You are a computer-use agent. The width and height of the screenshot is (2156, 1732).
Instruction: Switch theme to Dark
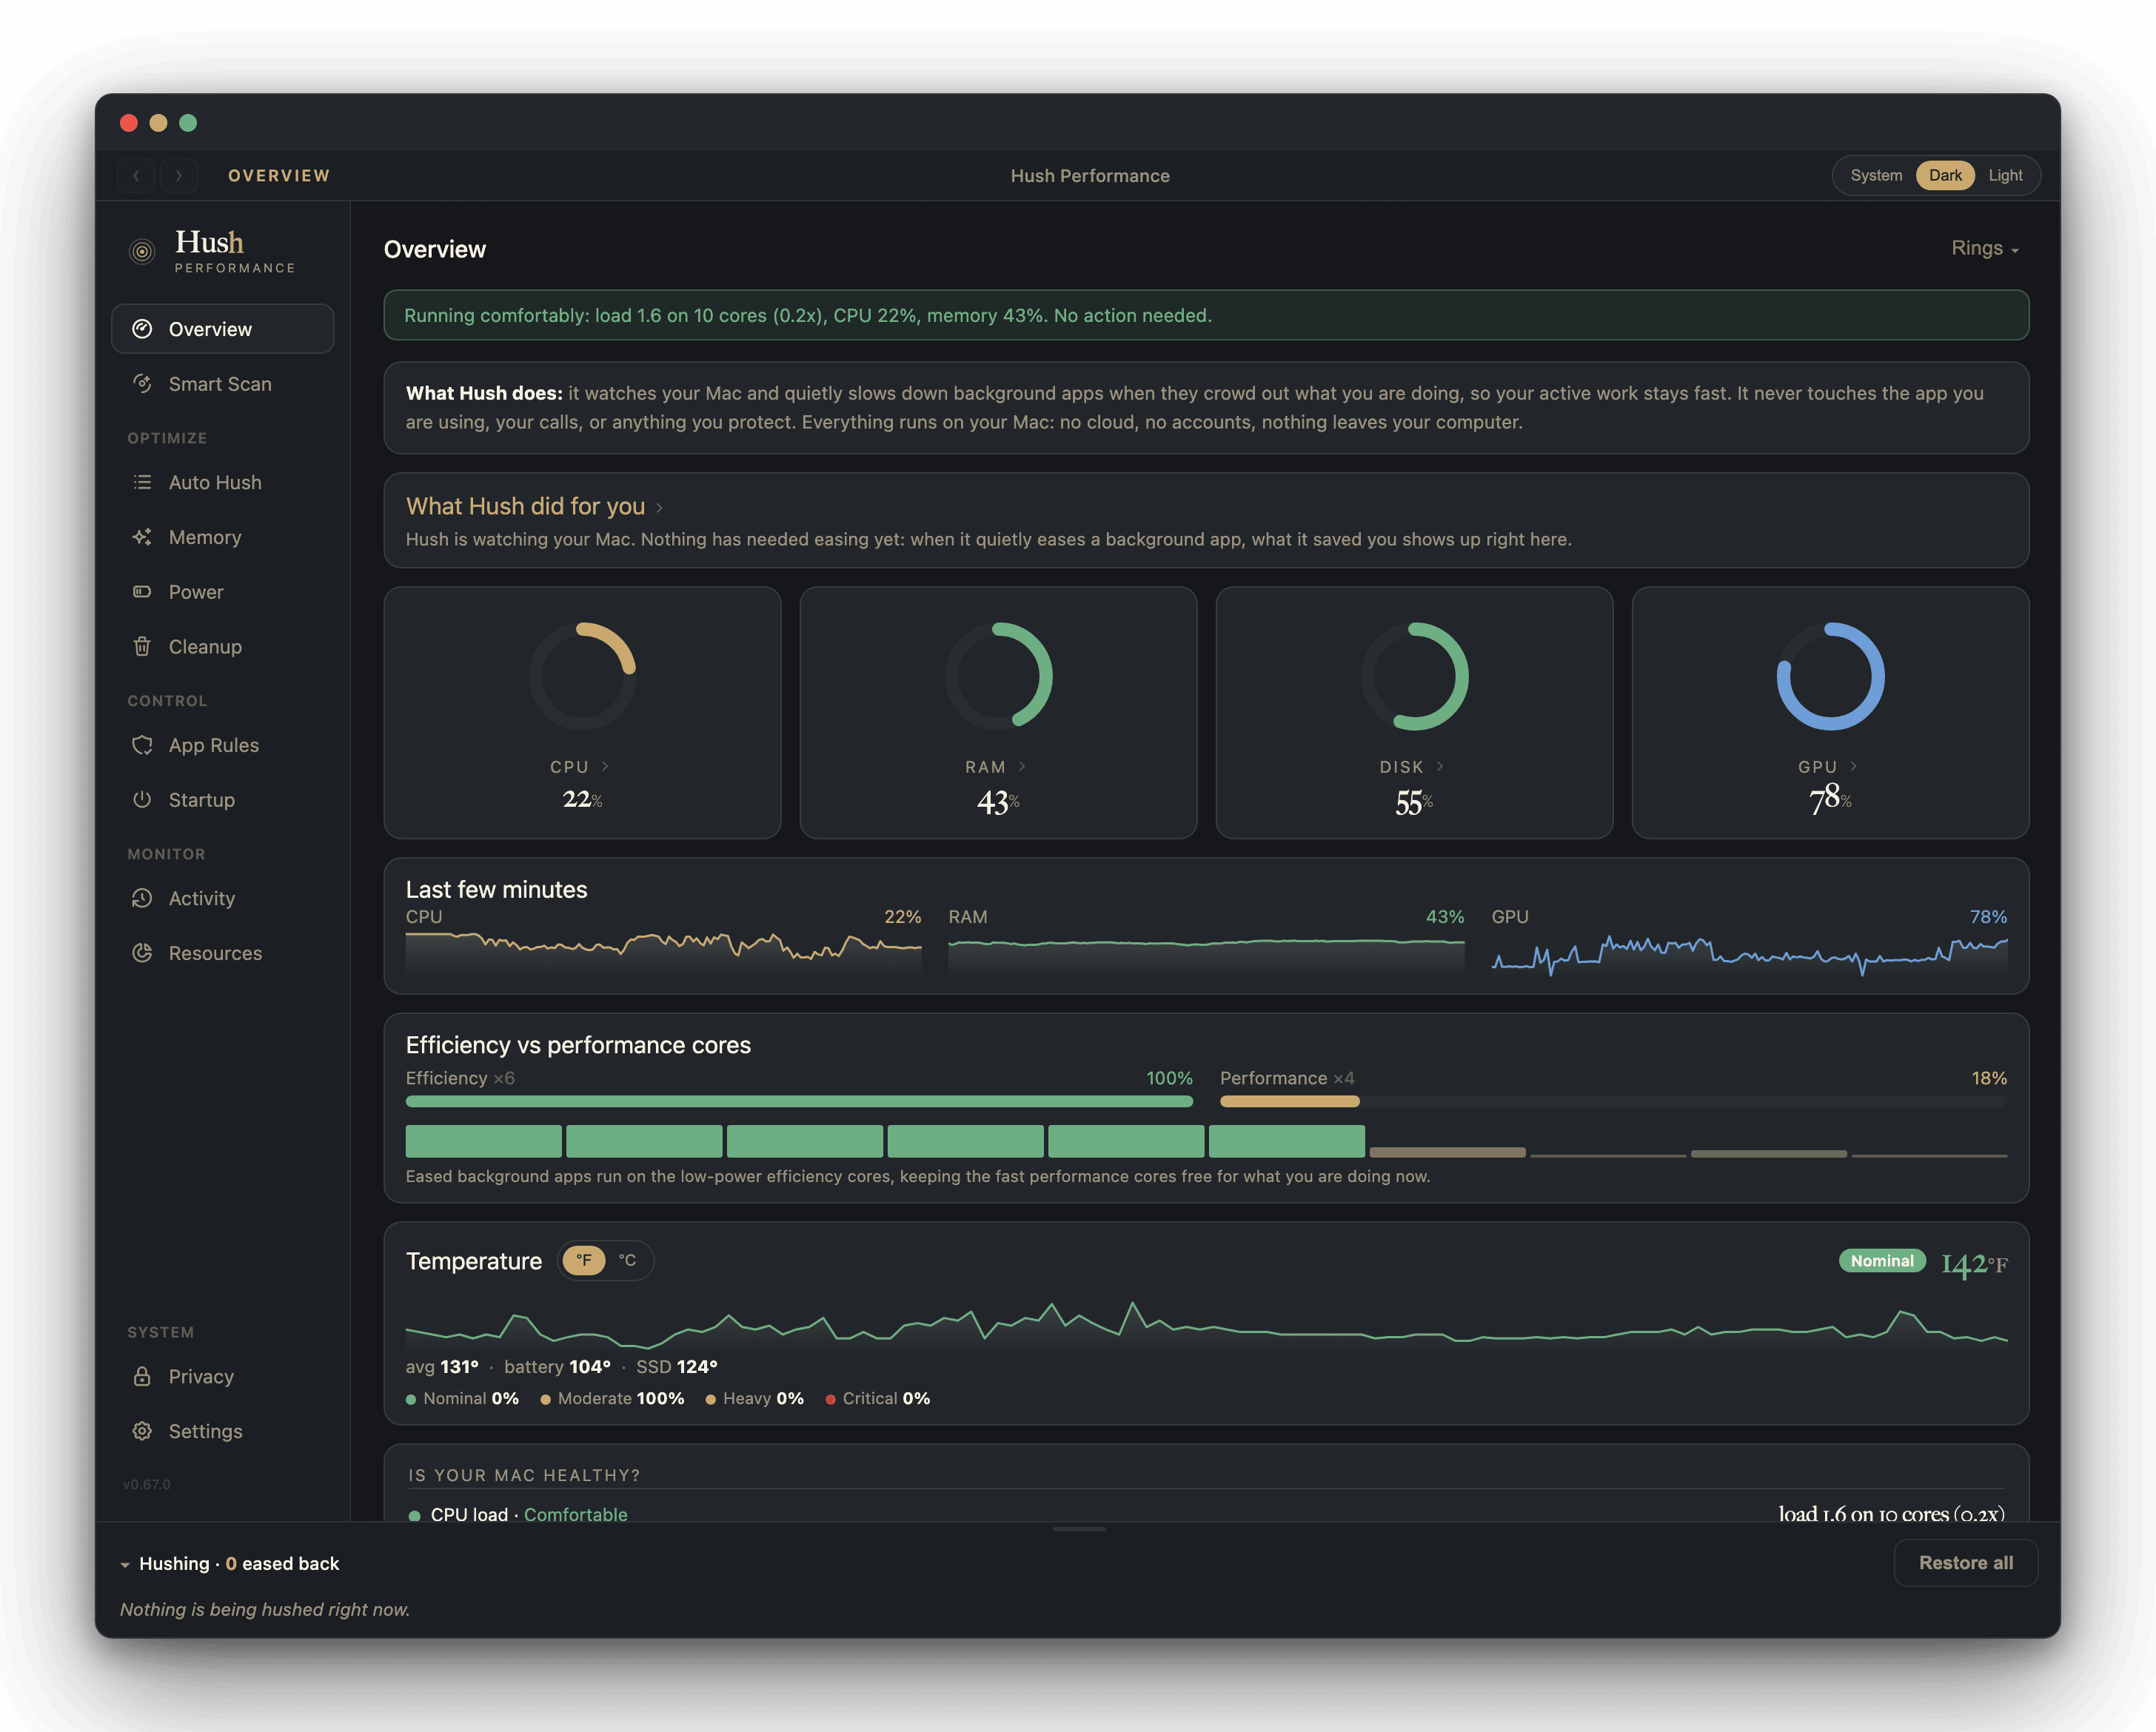click(1945, 175)
